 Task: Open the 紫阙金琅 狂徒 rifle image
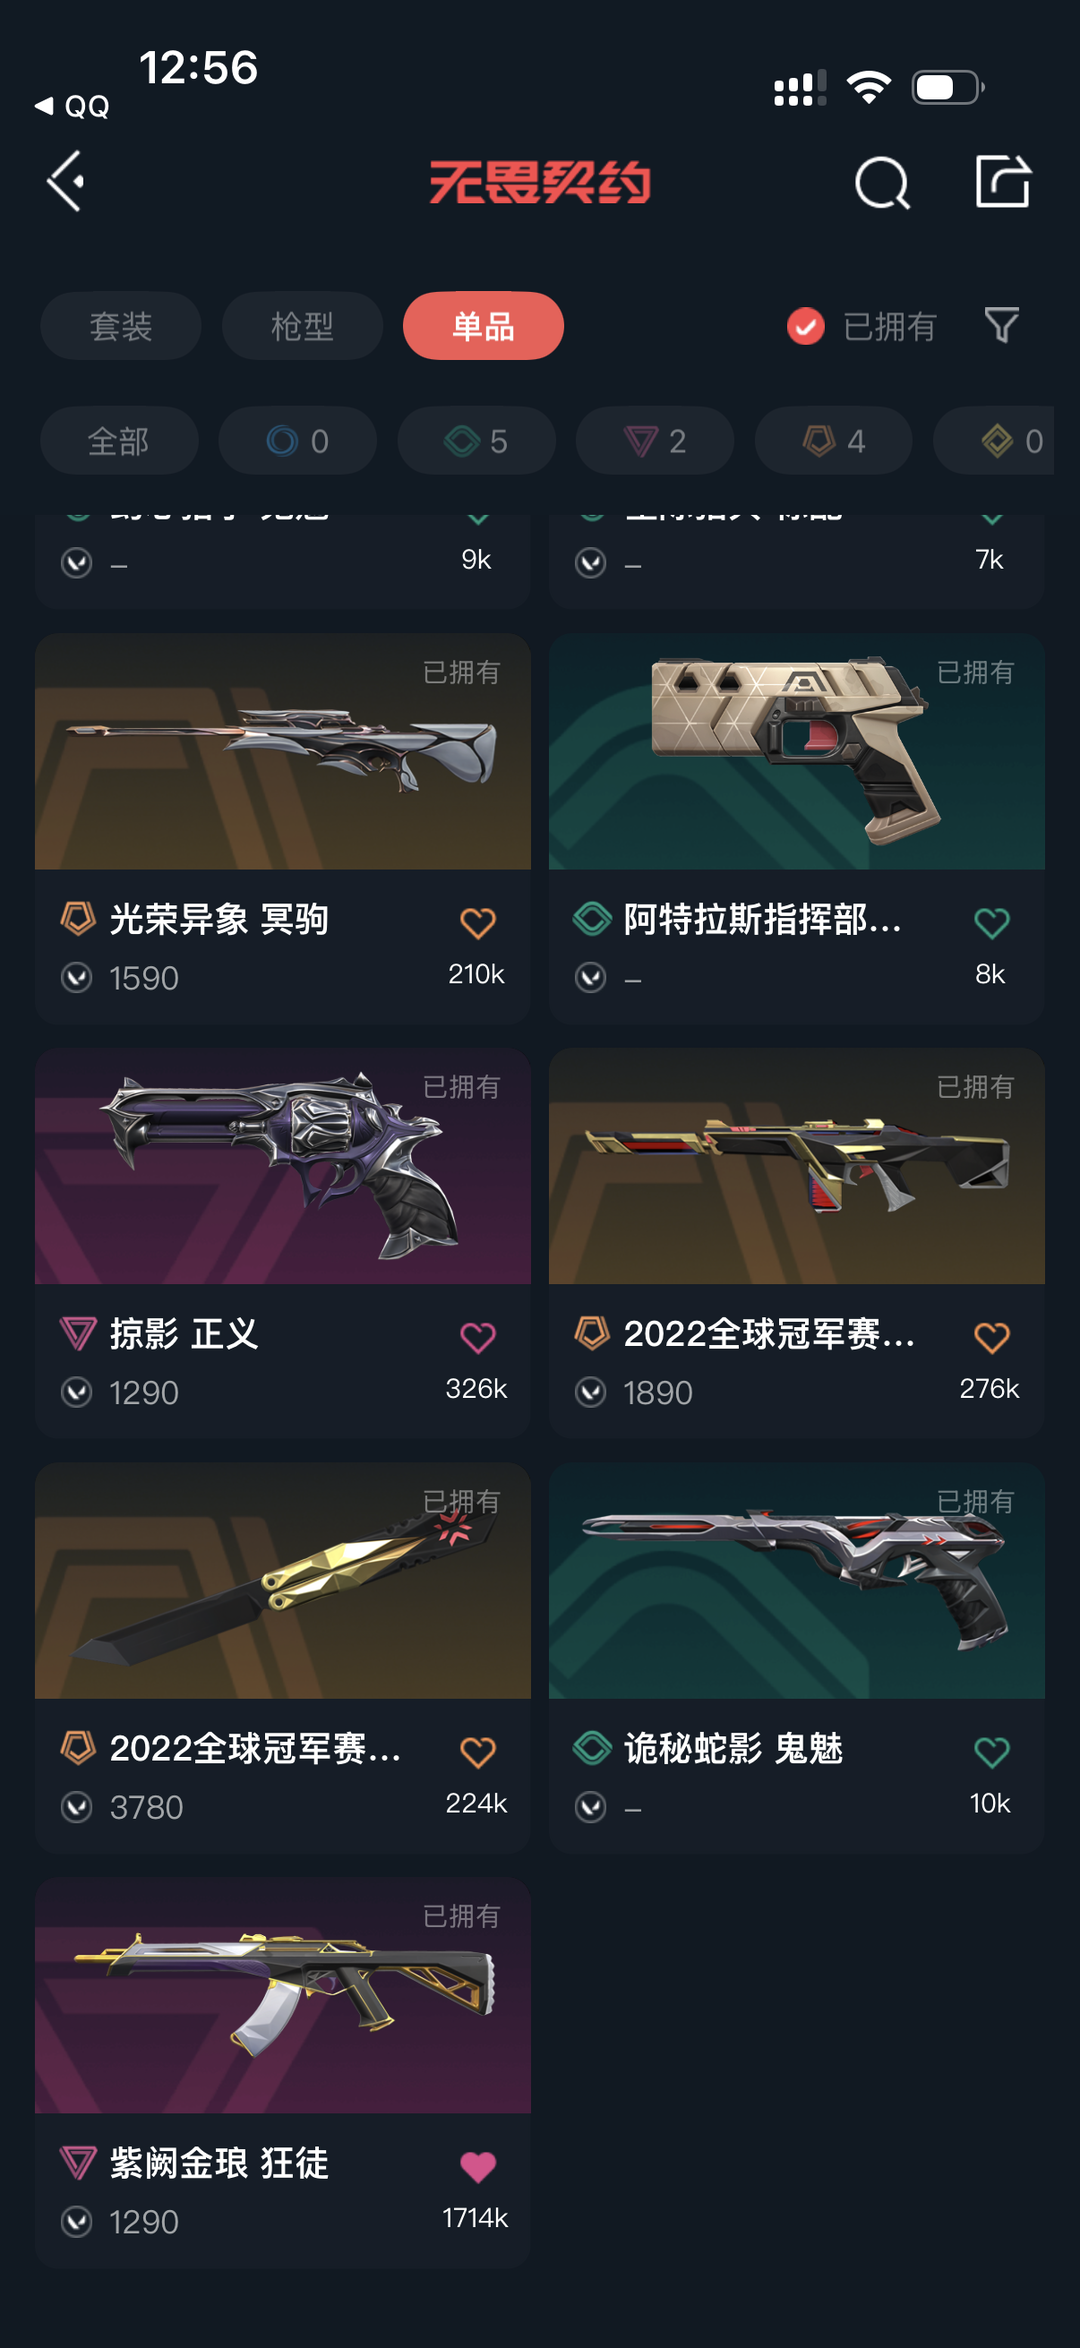click(283, 1996)
